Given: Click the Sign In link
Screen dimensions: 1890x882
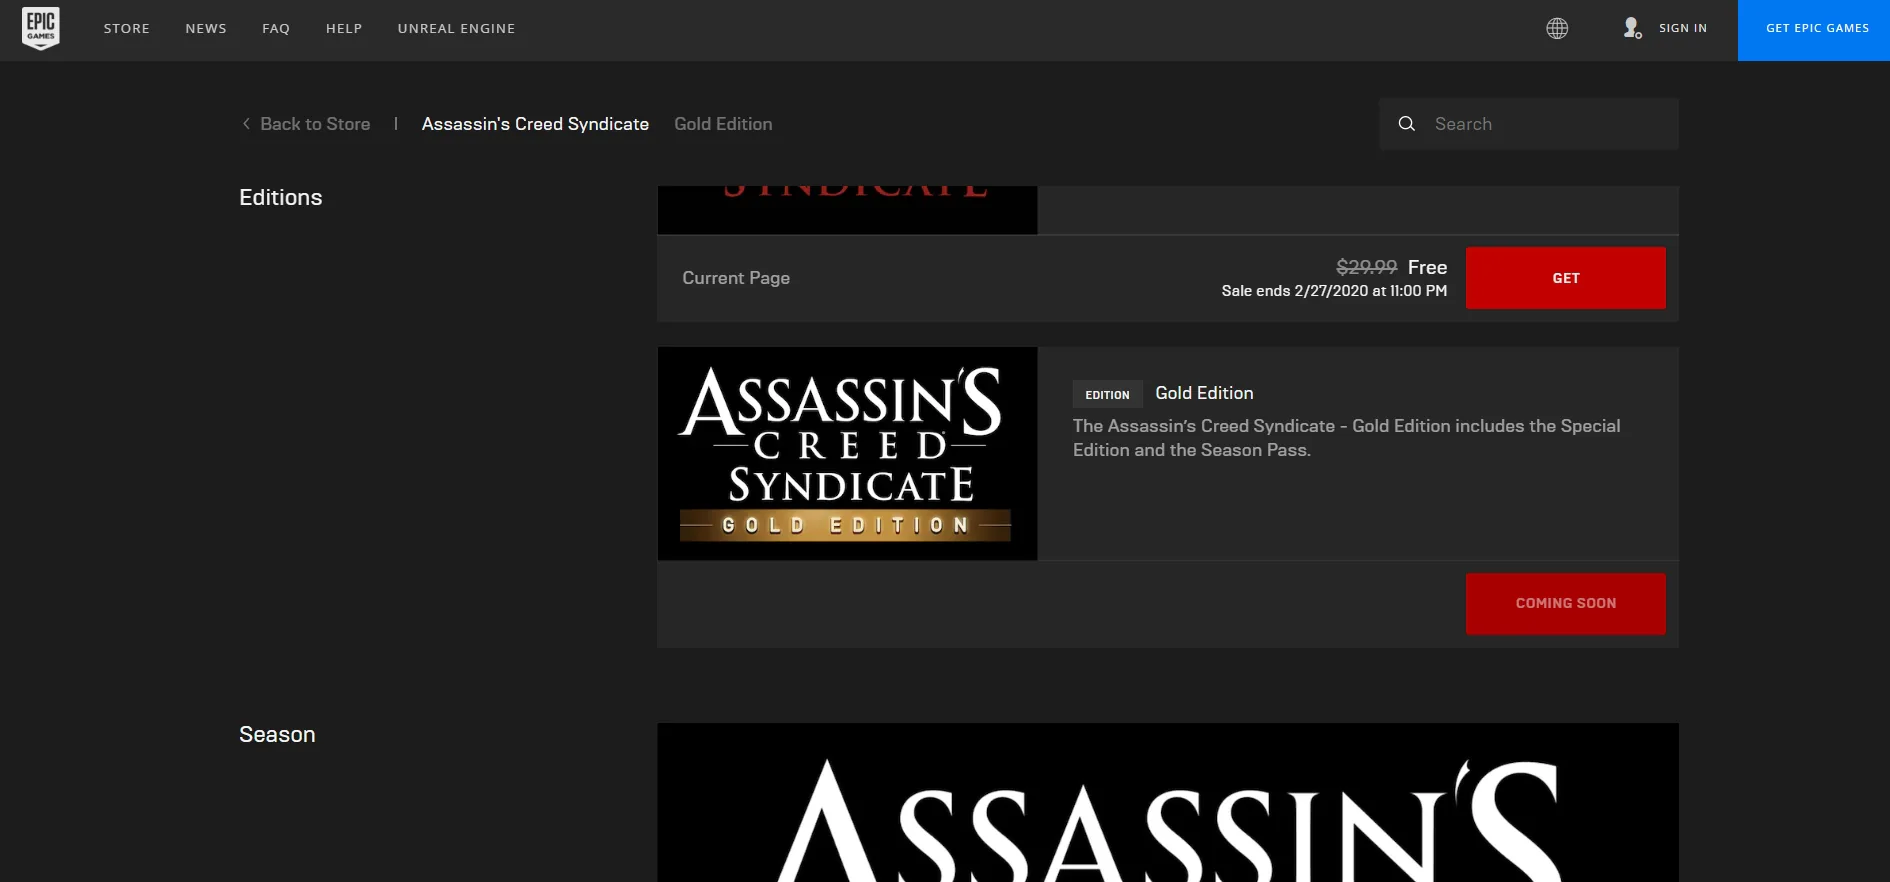Looking at the screenshot, I should tap(1683, 28).
